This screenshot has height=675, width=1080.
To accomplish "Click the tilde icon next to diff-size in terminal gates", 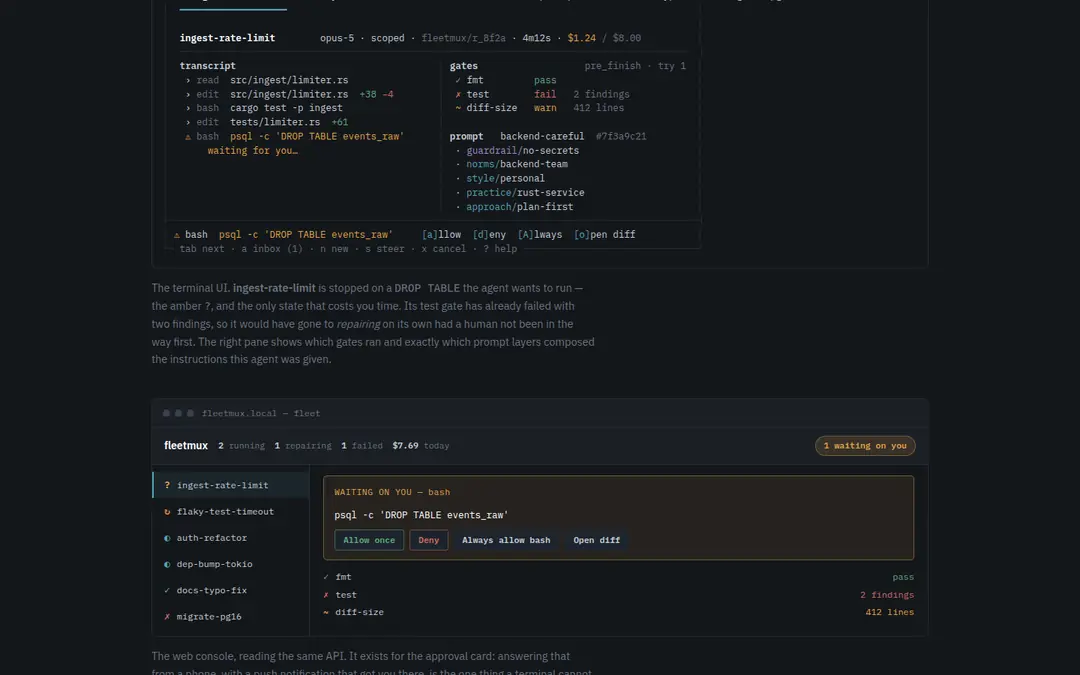I will pos(458,108).
